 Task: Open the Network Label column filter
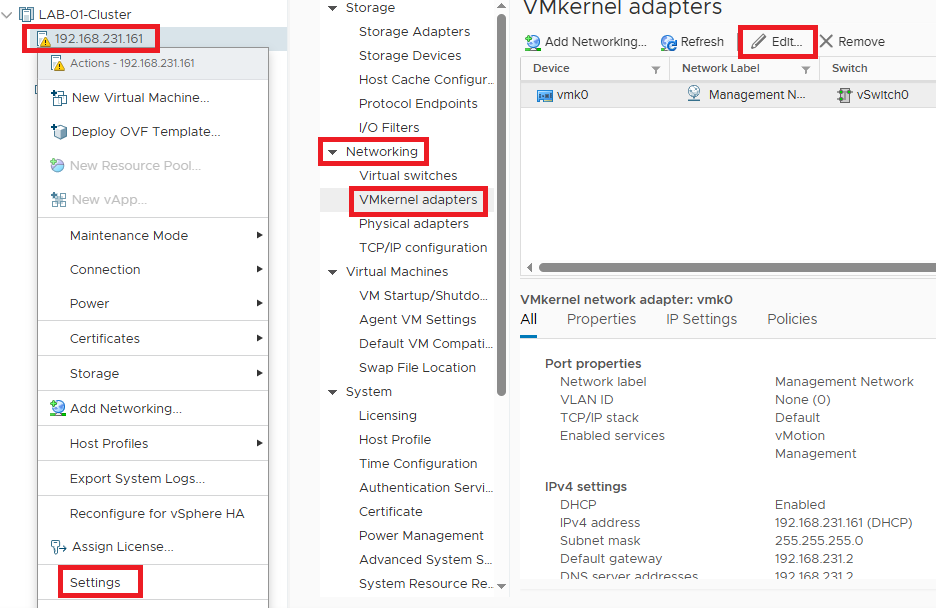(x=805, y=70)
